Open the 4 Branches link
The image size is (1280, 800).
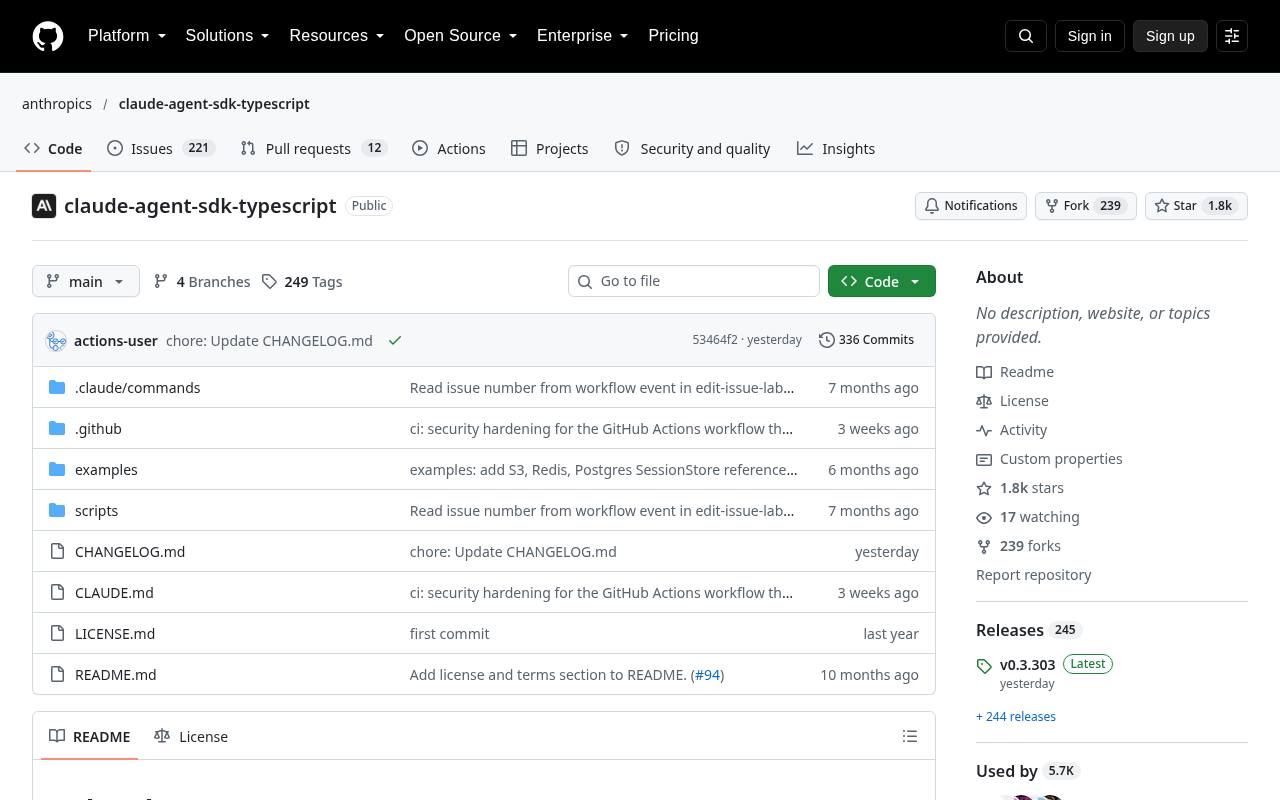[202, 282]
